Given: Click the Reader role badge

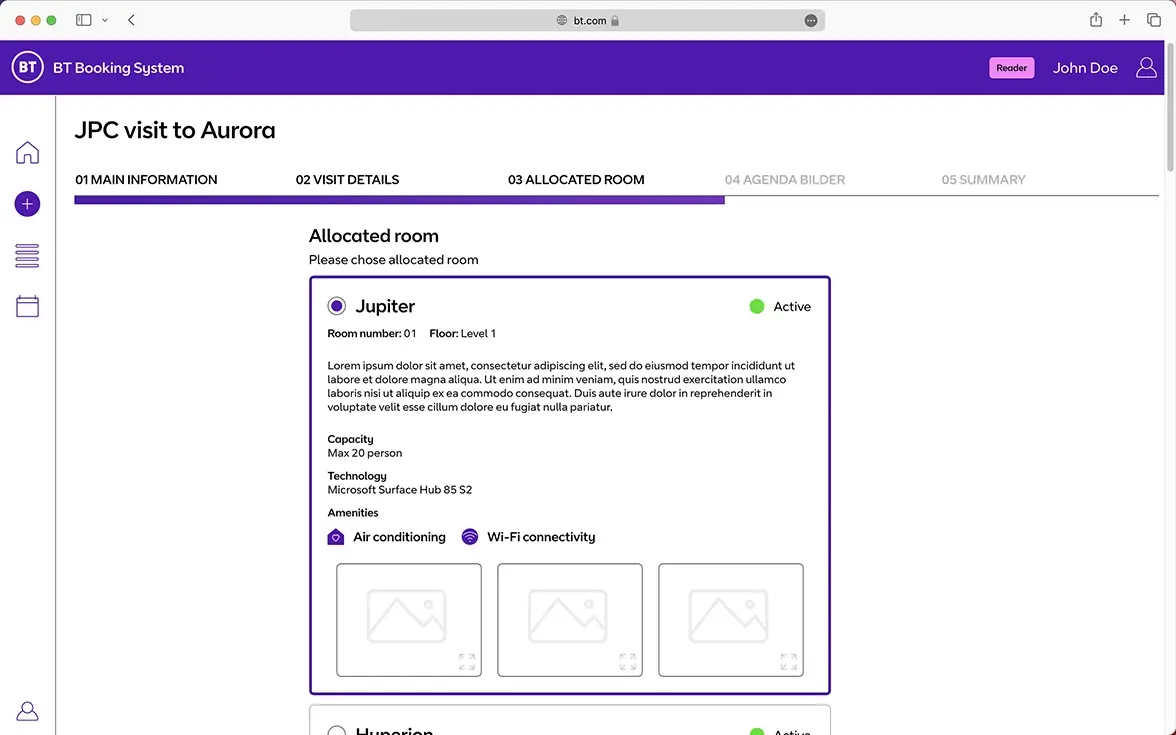Looking at the screenshot, I should click(1011, 68).
